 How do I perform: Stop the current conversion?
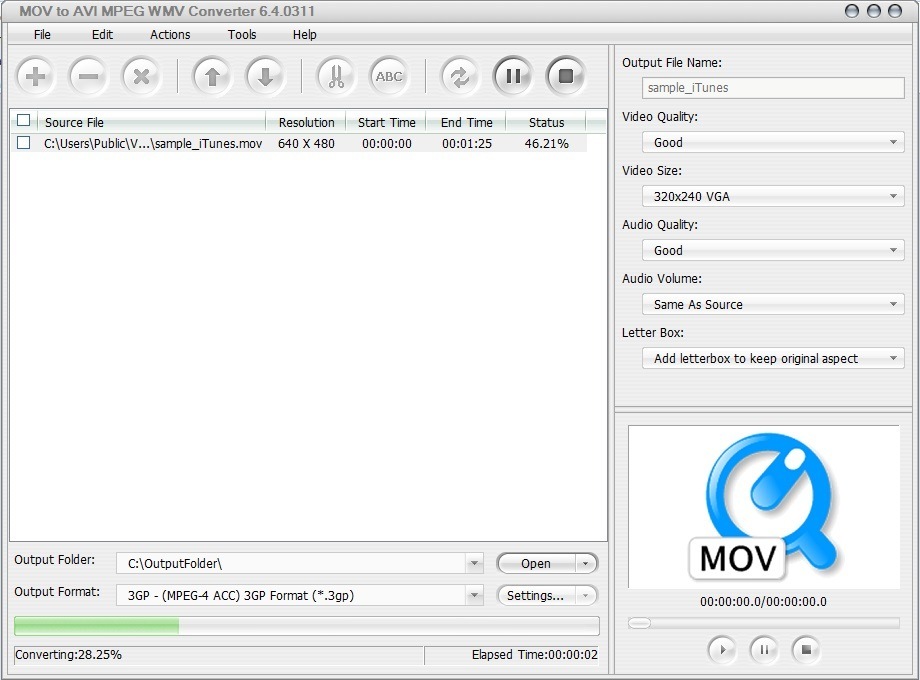tap(566, 75)
